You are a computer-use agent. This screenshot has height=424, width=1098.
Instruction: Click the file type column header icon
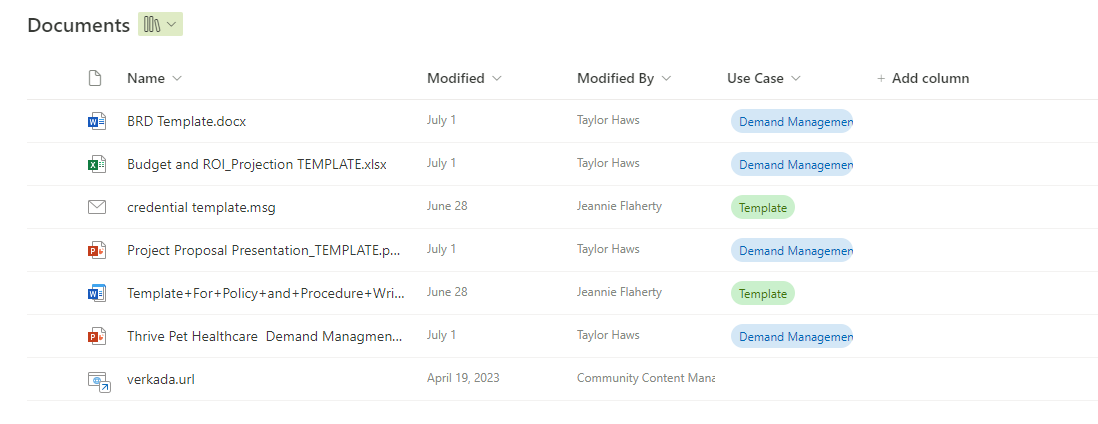(96, 78)
